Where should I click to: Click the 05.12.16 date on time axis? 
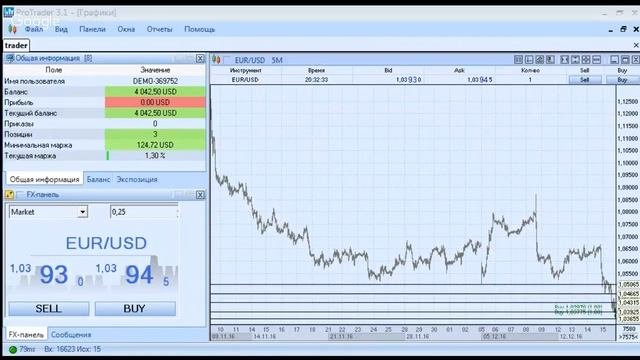[x=494, y=337]
